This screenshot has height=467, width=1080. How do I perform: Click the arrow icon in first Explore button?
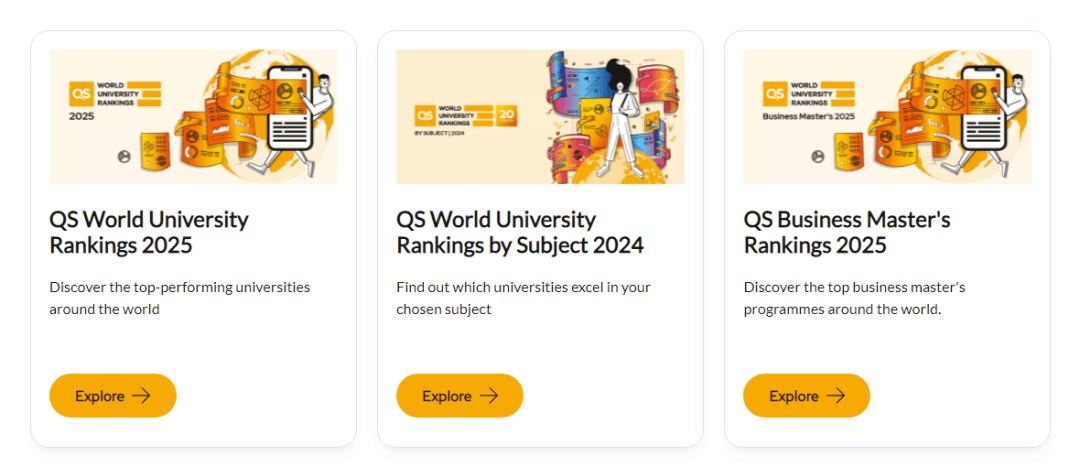coord(141,396)
